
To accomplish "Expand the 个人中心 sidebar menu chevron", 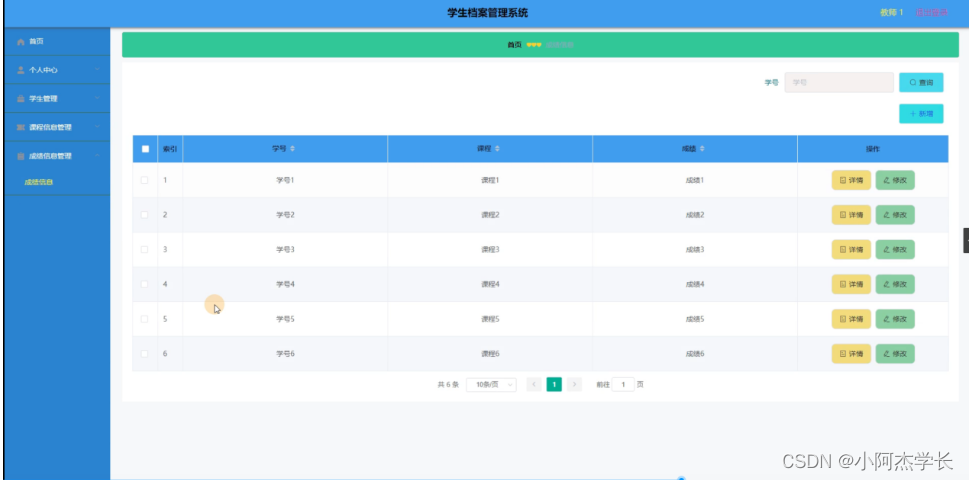I will pyautogui.click(x=97, y=70).
